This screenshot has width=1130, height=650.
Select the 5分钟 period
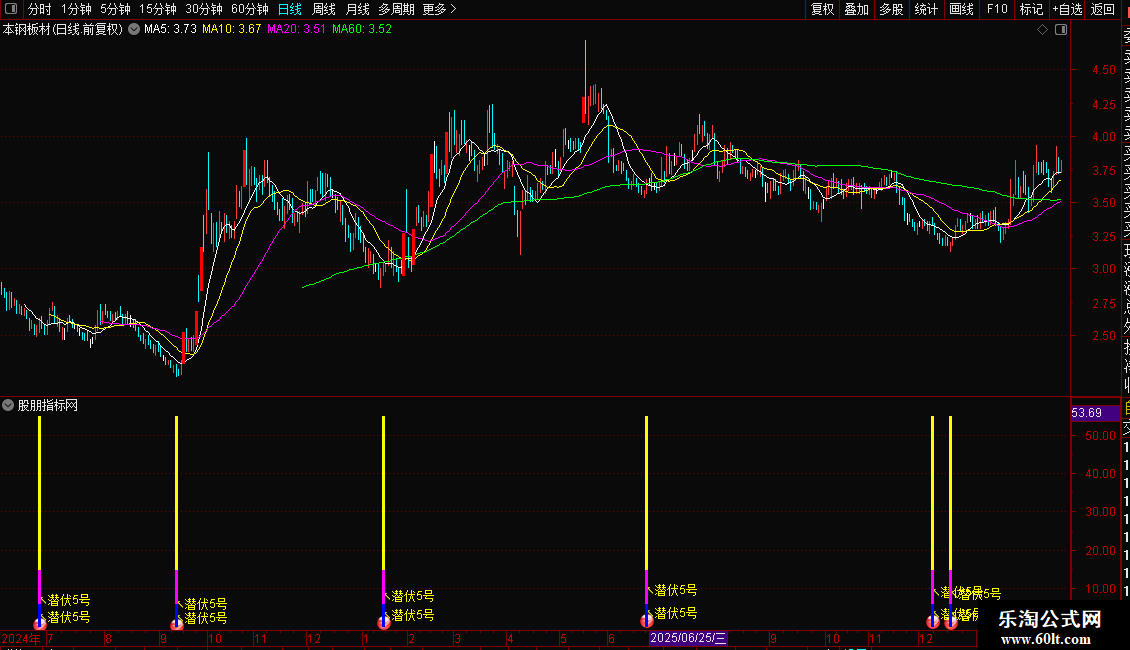tap(115, 9)
